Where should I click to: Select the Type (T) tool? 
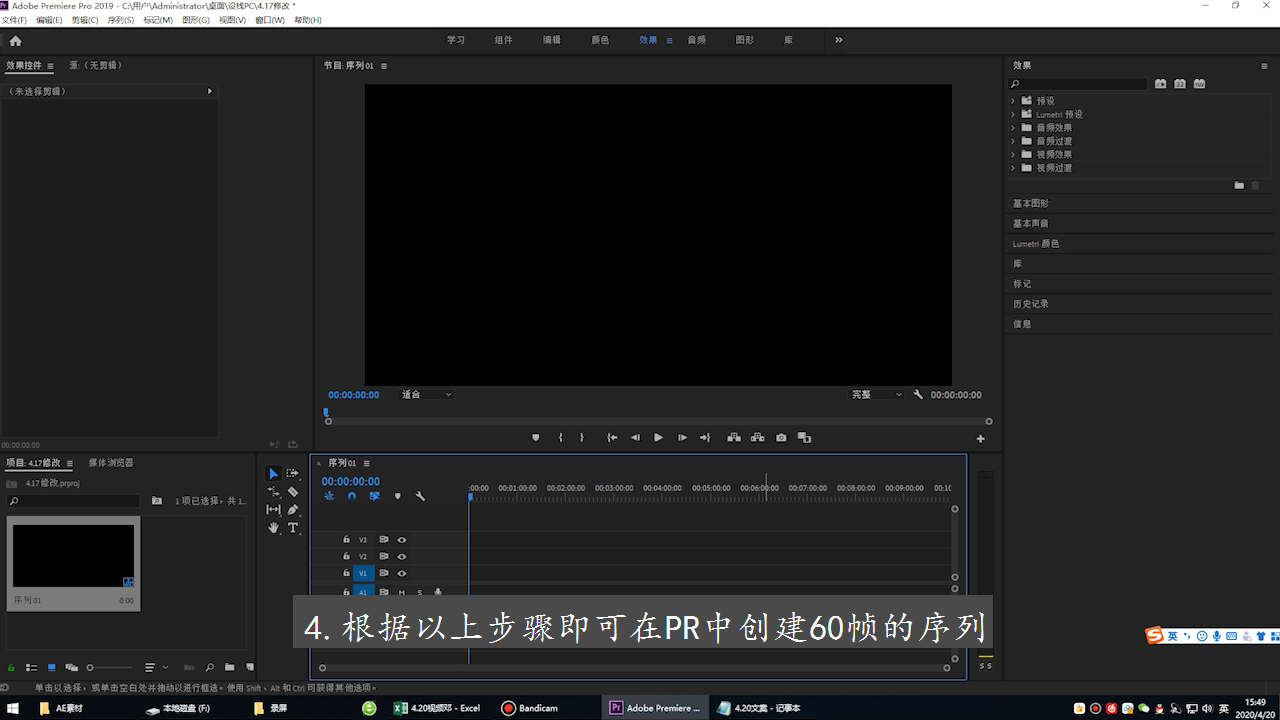(293, 528)
